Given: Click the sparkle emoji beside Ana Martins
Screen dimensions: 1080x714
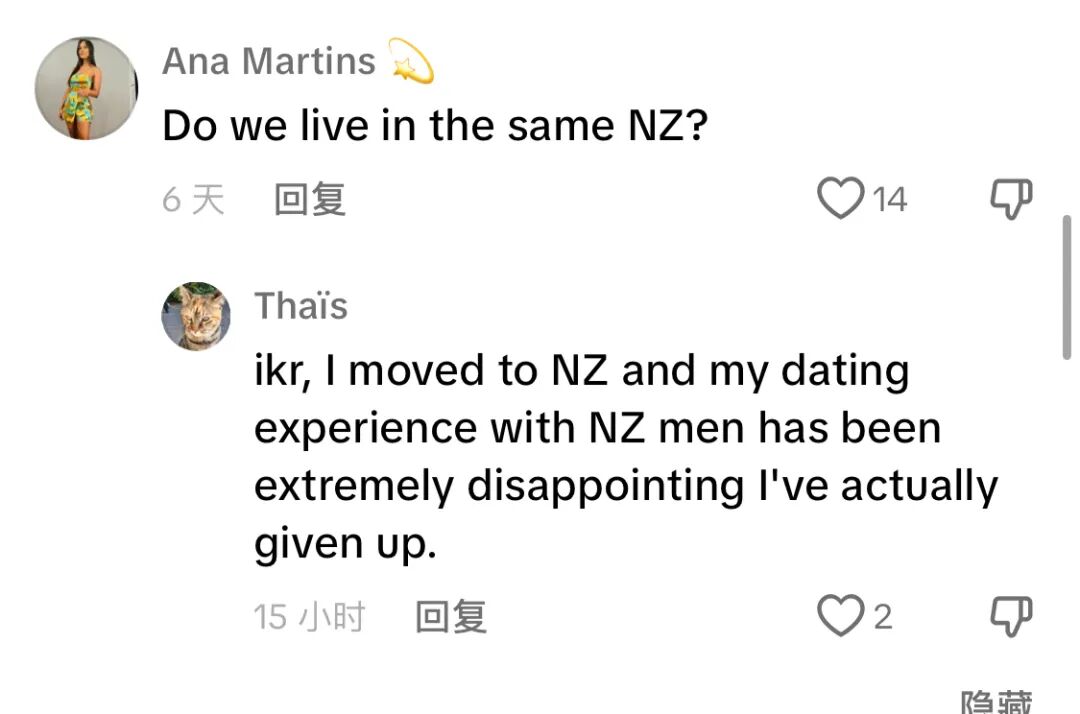Looking at the screenshot, I should pyautogui.click(x=410, y=61).
